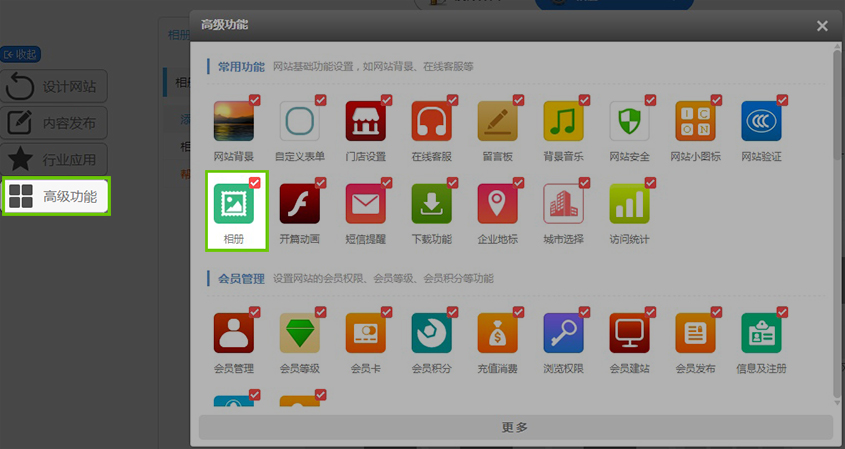The image size is (845, 449).
Task: Select the 开篇动画 Flash animation icon
Action: [x=299, y=203]
